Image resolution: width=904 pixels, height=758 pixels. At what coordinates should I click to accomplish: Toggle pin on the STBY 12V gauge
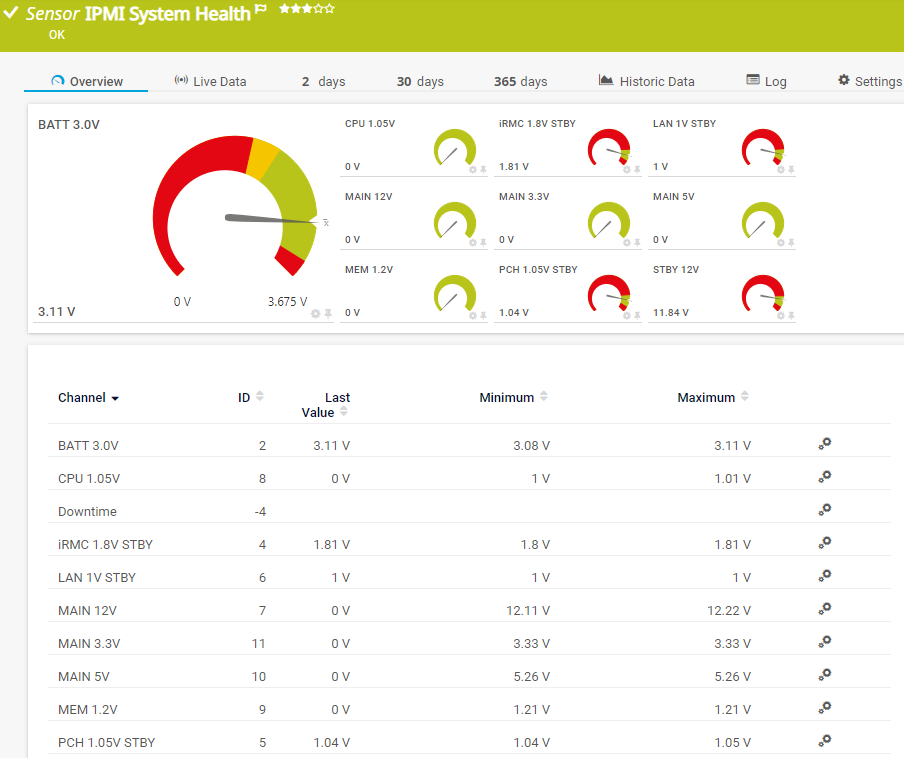point(792,315)
